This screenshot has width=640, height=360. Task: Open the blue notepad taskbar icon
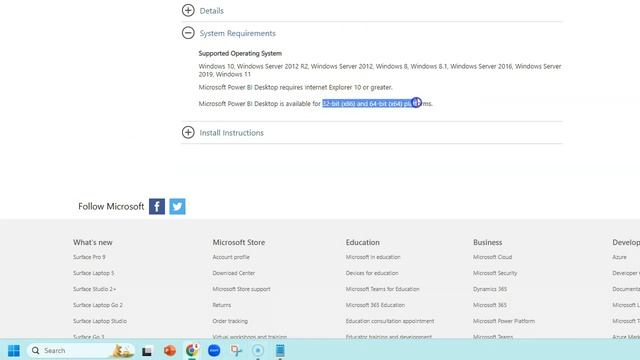tap(280, 350)
